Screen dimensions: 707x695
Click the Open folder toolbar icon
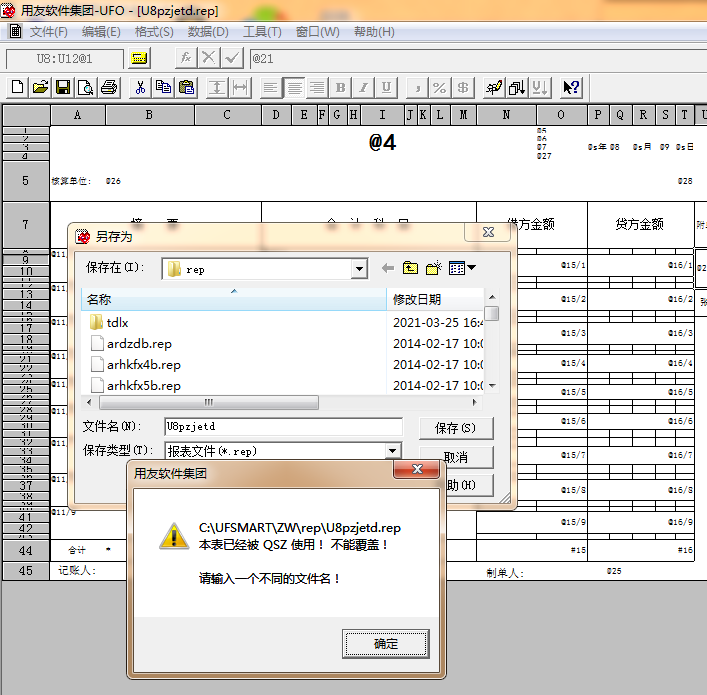click(x=40, y=87)
